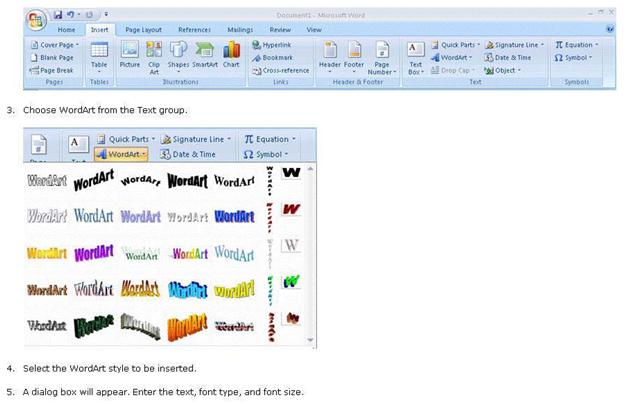Viewport: 628px width, 404px height.
Task: Switch to the Home tab
Action: pyautogui.click(x=66, y=30)
